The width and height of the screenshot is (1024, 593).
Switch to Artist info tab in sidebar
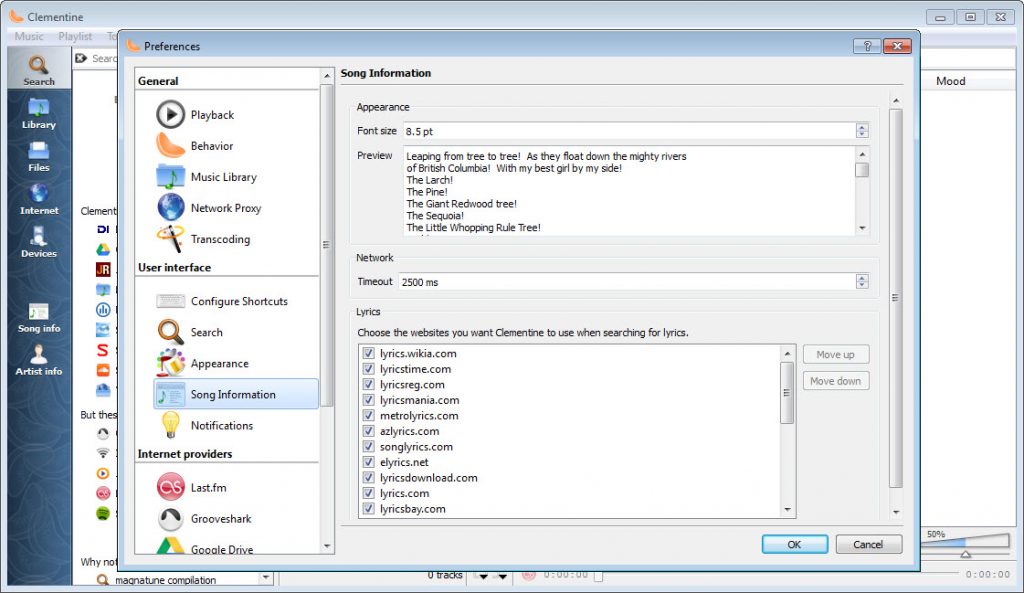coord(39,361)
